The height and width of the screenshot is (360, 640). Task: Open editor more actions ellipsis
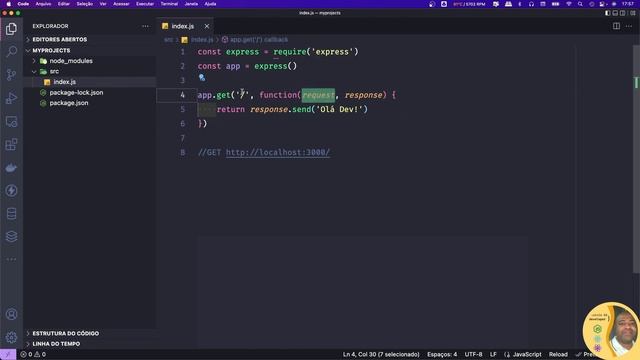629,26
